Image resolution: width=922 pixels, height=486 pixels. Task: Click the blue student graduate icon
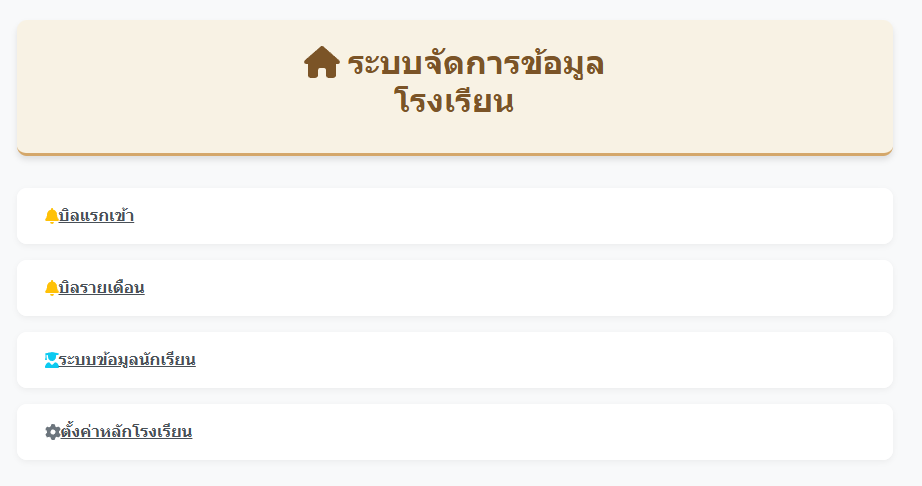pyautogui.click(x=52, y=360)
